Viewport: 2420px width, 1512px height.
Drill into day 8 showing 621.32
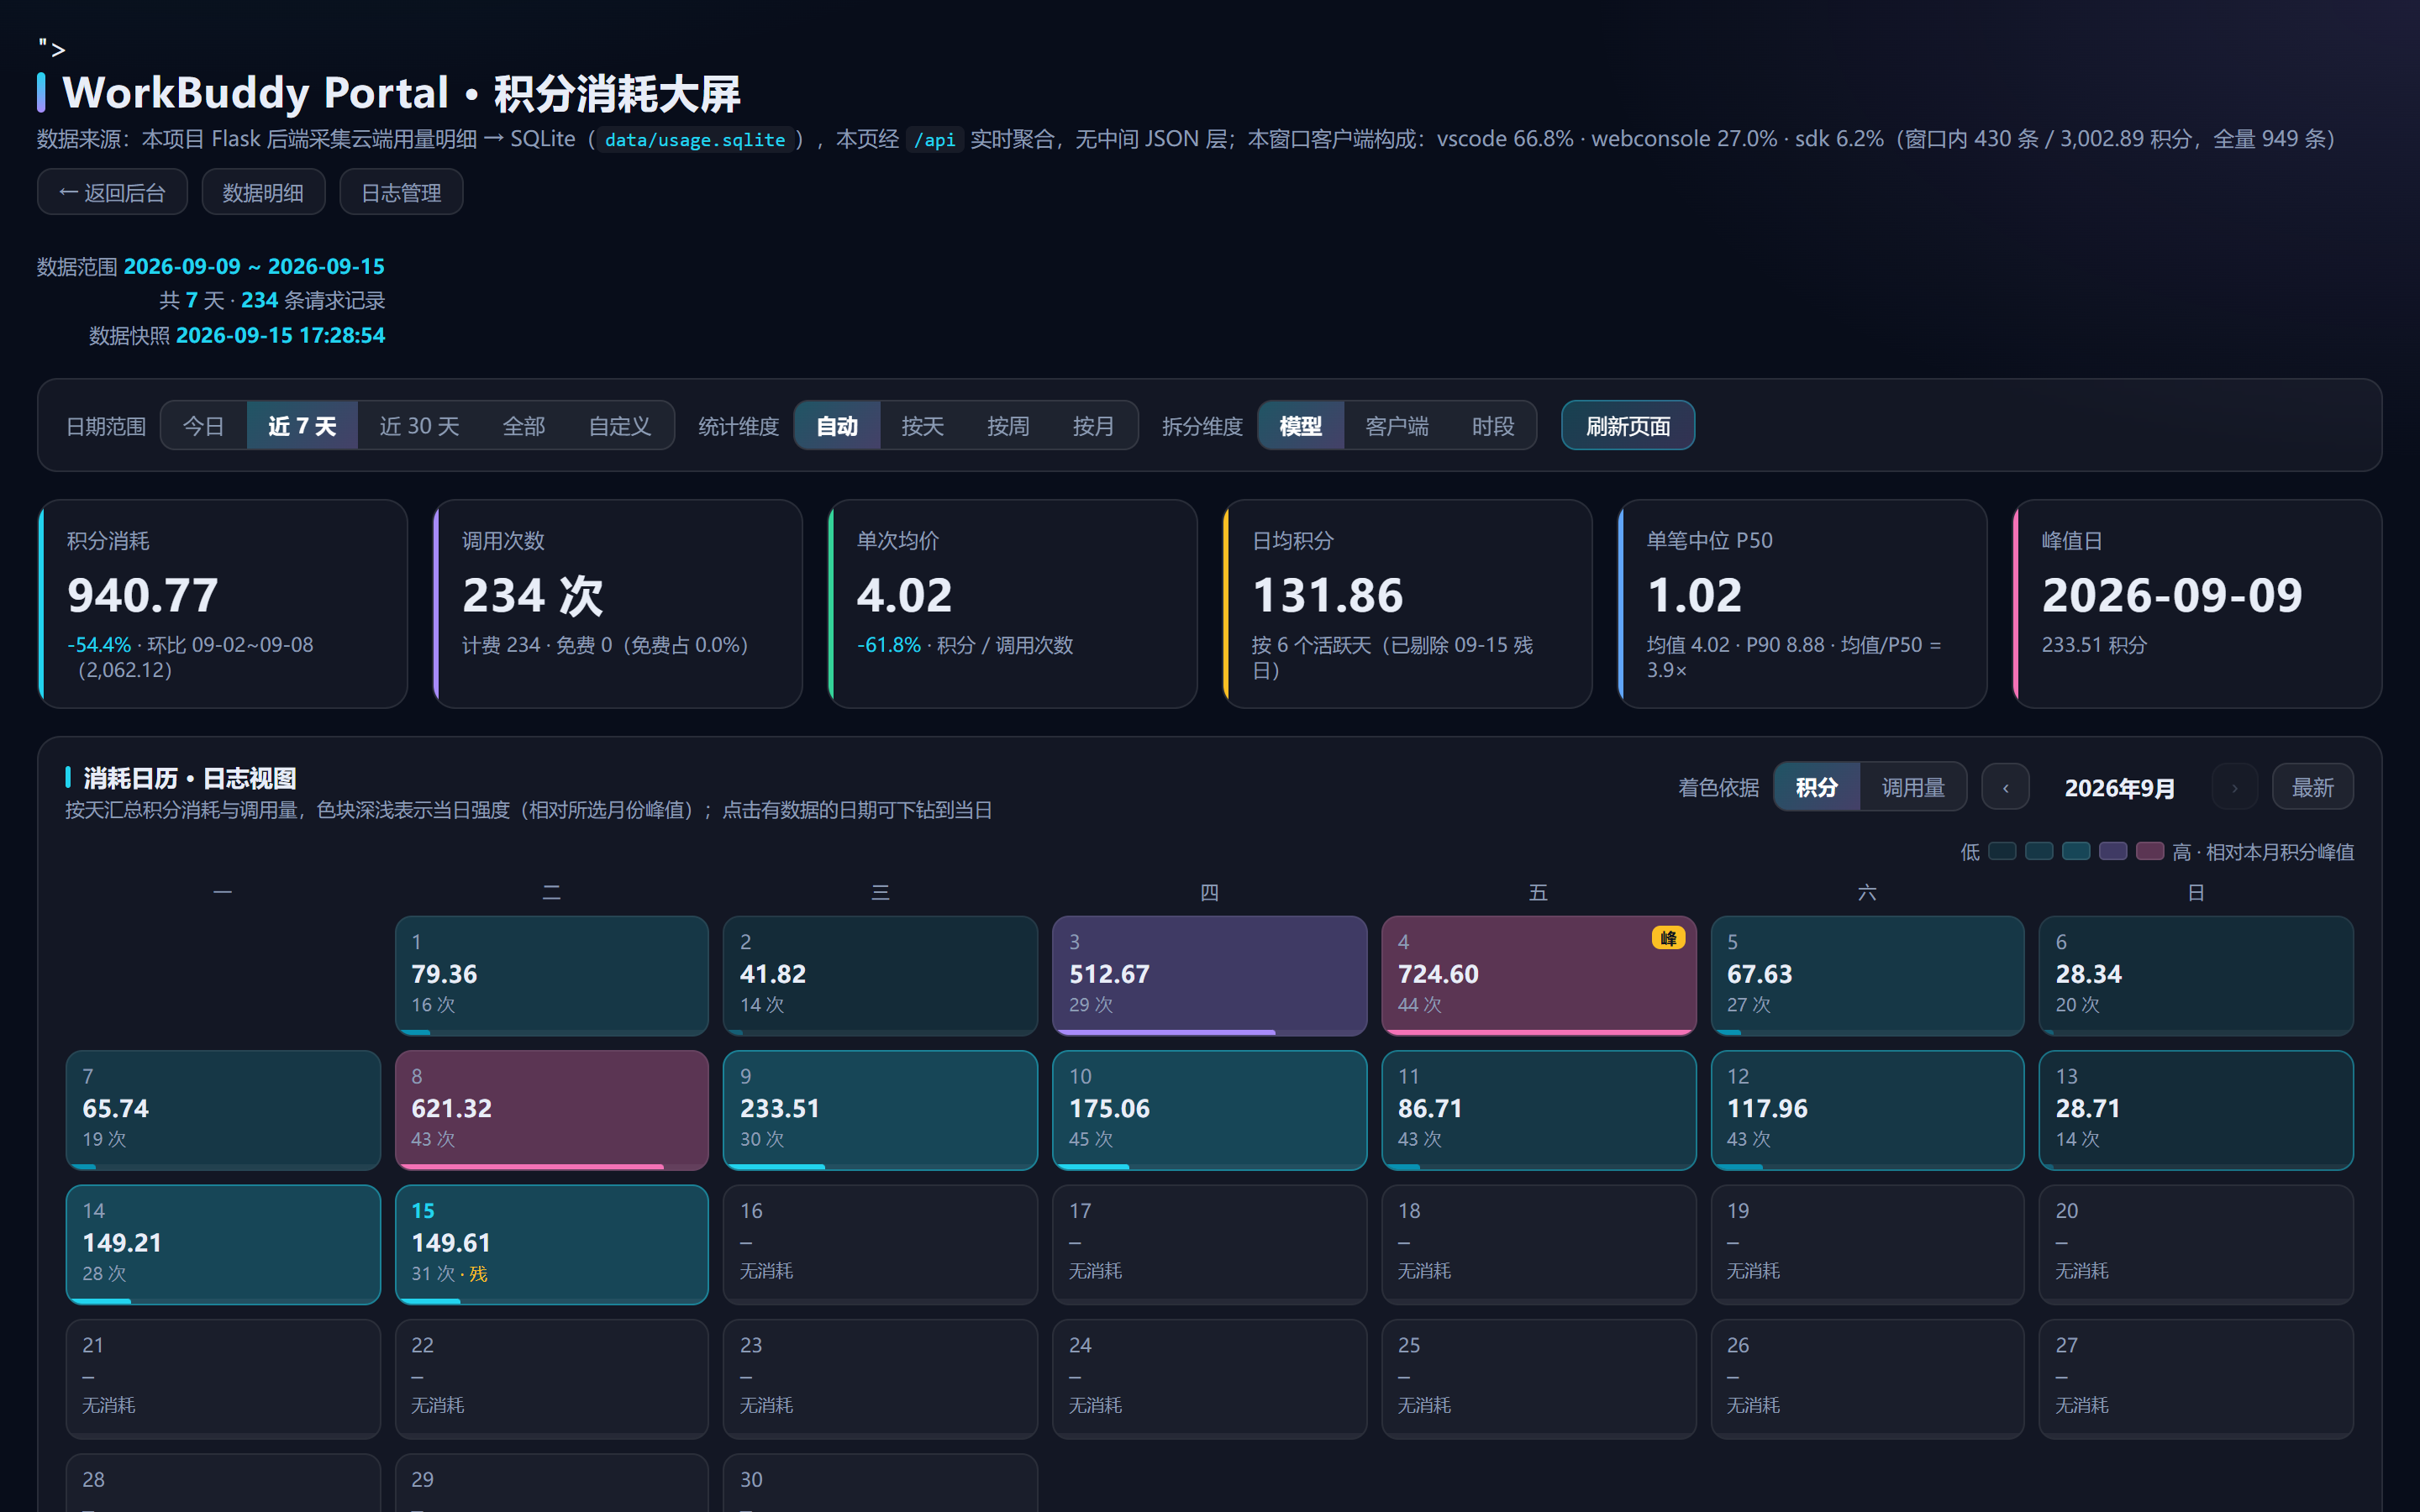[x=552, y=1110]
